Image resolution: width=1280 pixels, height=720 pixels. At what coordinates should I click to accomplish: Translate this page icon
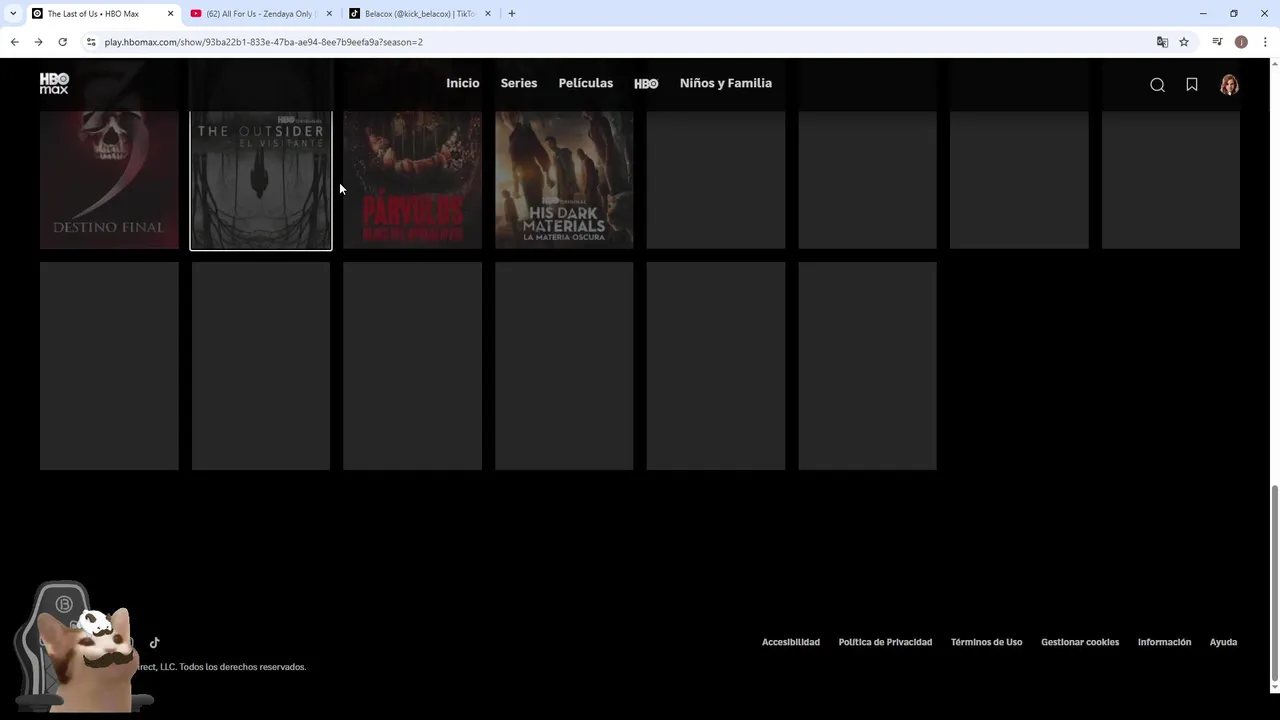click(x=1162, y=42)
